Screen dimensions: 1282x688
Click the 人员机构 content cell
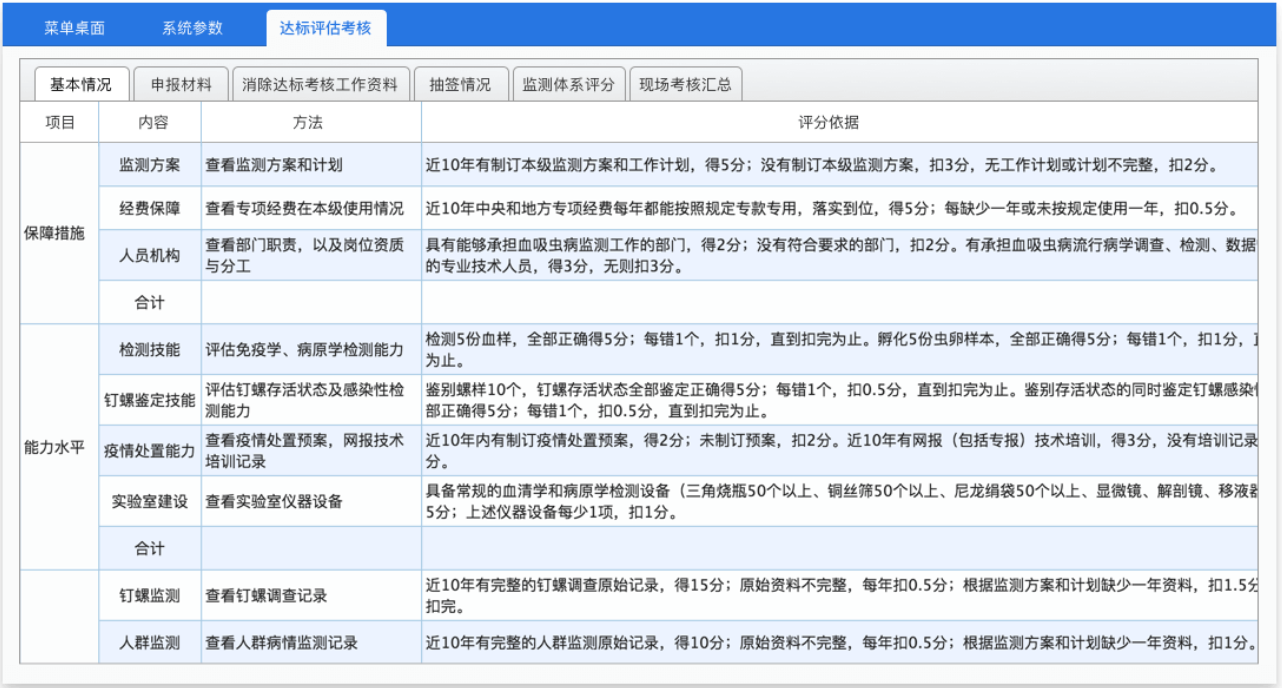(151, 255)
